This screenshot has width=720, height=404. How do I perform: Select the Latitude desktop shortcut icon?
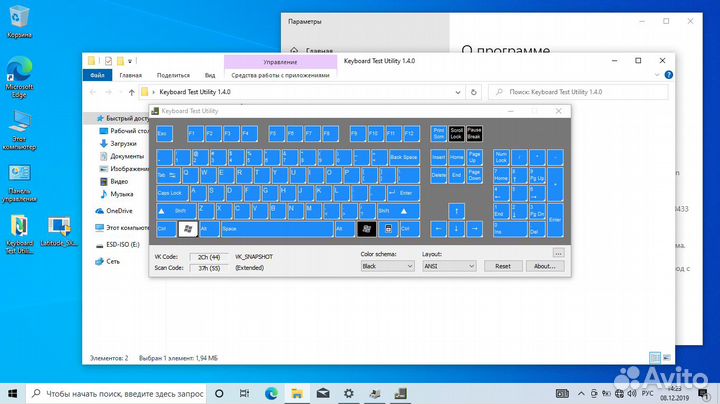point(59,232)
